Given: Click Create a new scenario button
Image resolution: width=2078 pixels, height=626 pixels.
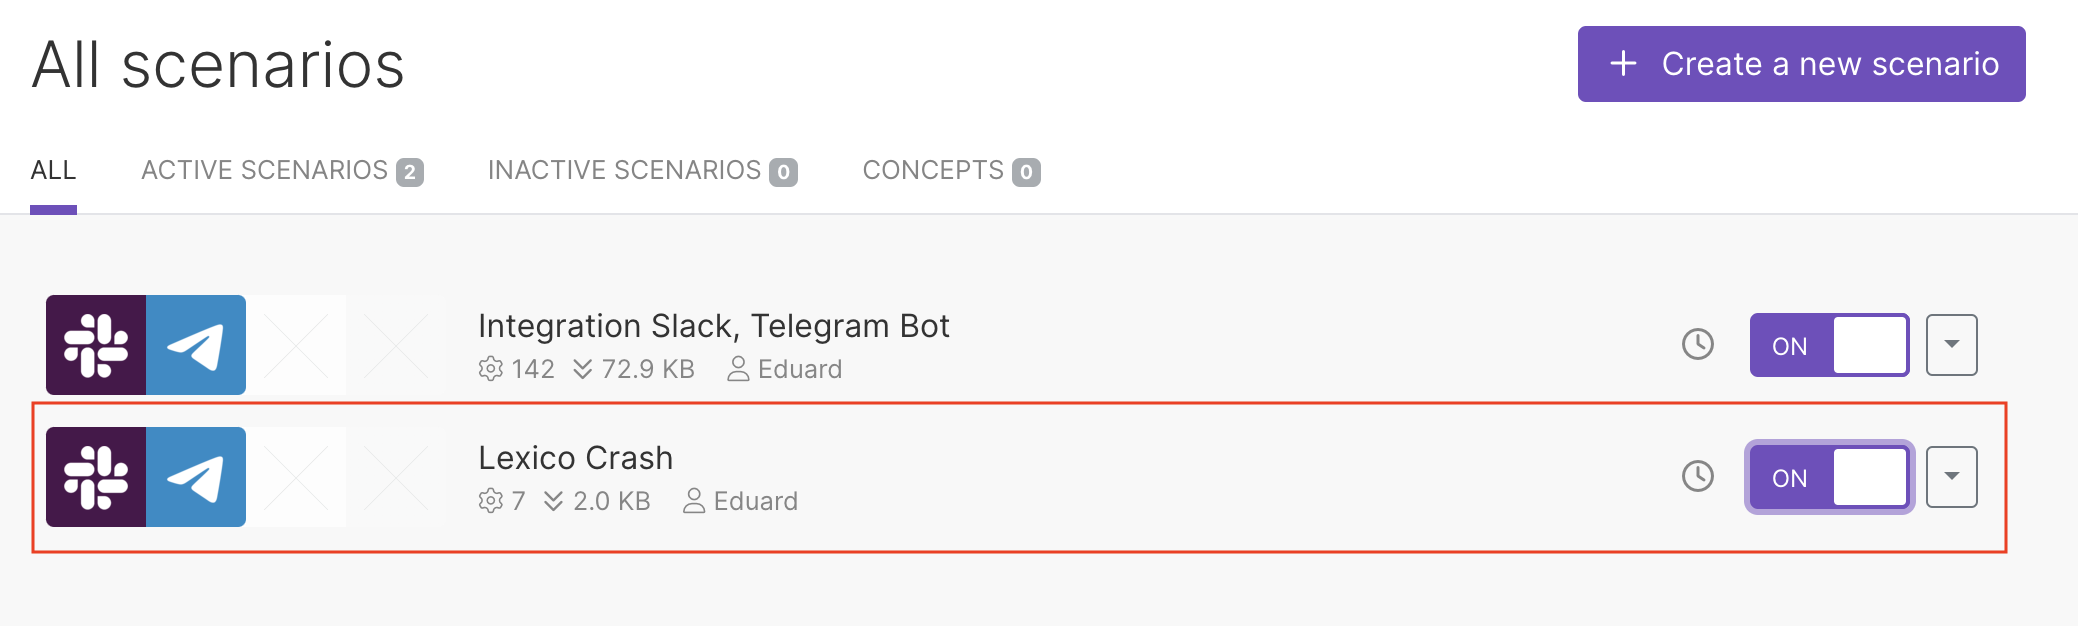Looking at the screenshot, I should click(x=1801, y=64).
